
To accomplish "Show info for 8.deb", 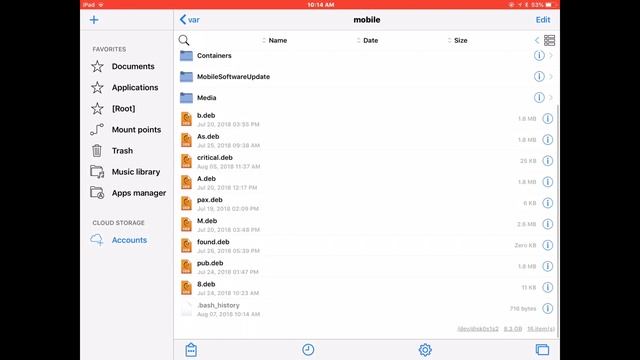I will (x=547, y=287).
